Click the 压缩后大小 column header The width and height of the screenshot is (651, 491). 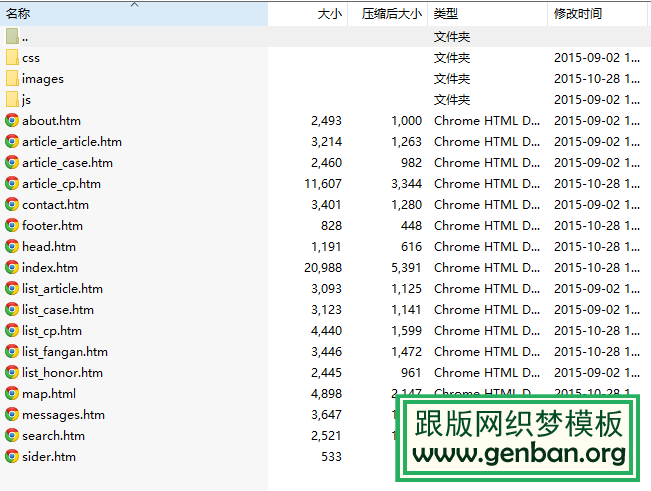(x=391, y=14)
